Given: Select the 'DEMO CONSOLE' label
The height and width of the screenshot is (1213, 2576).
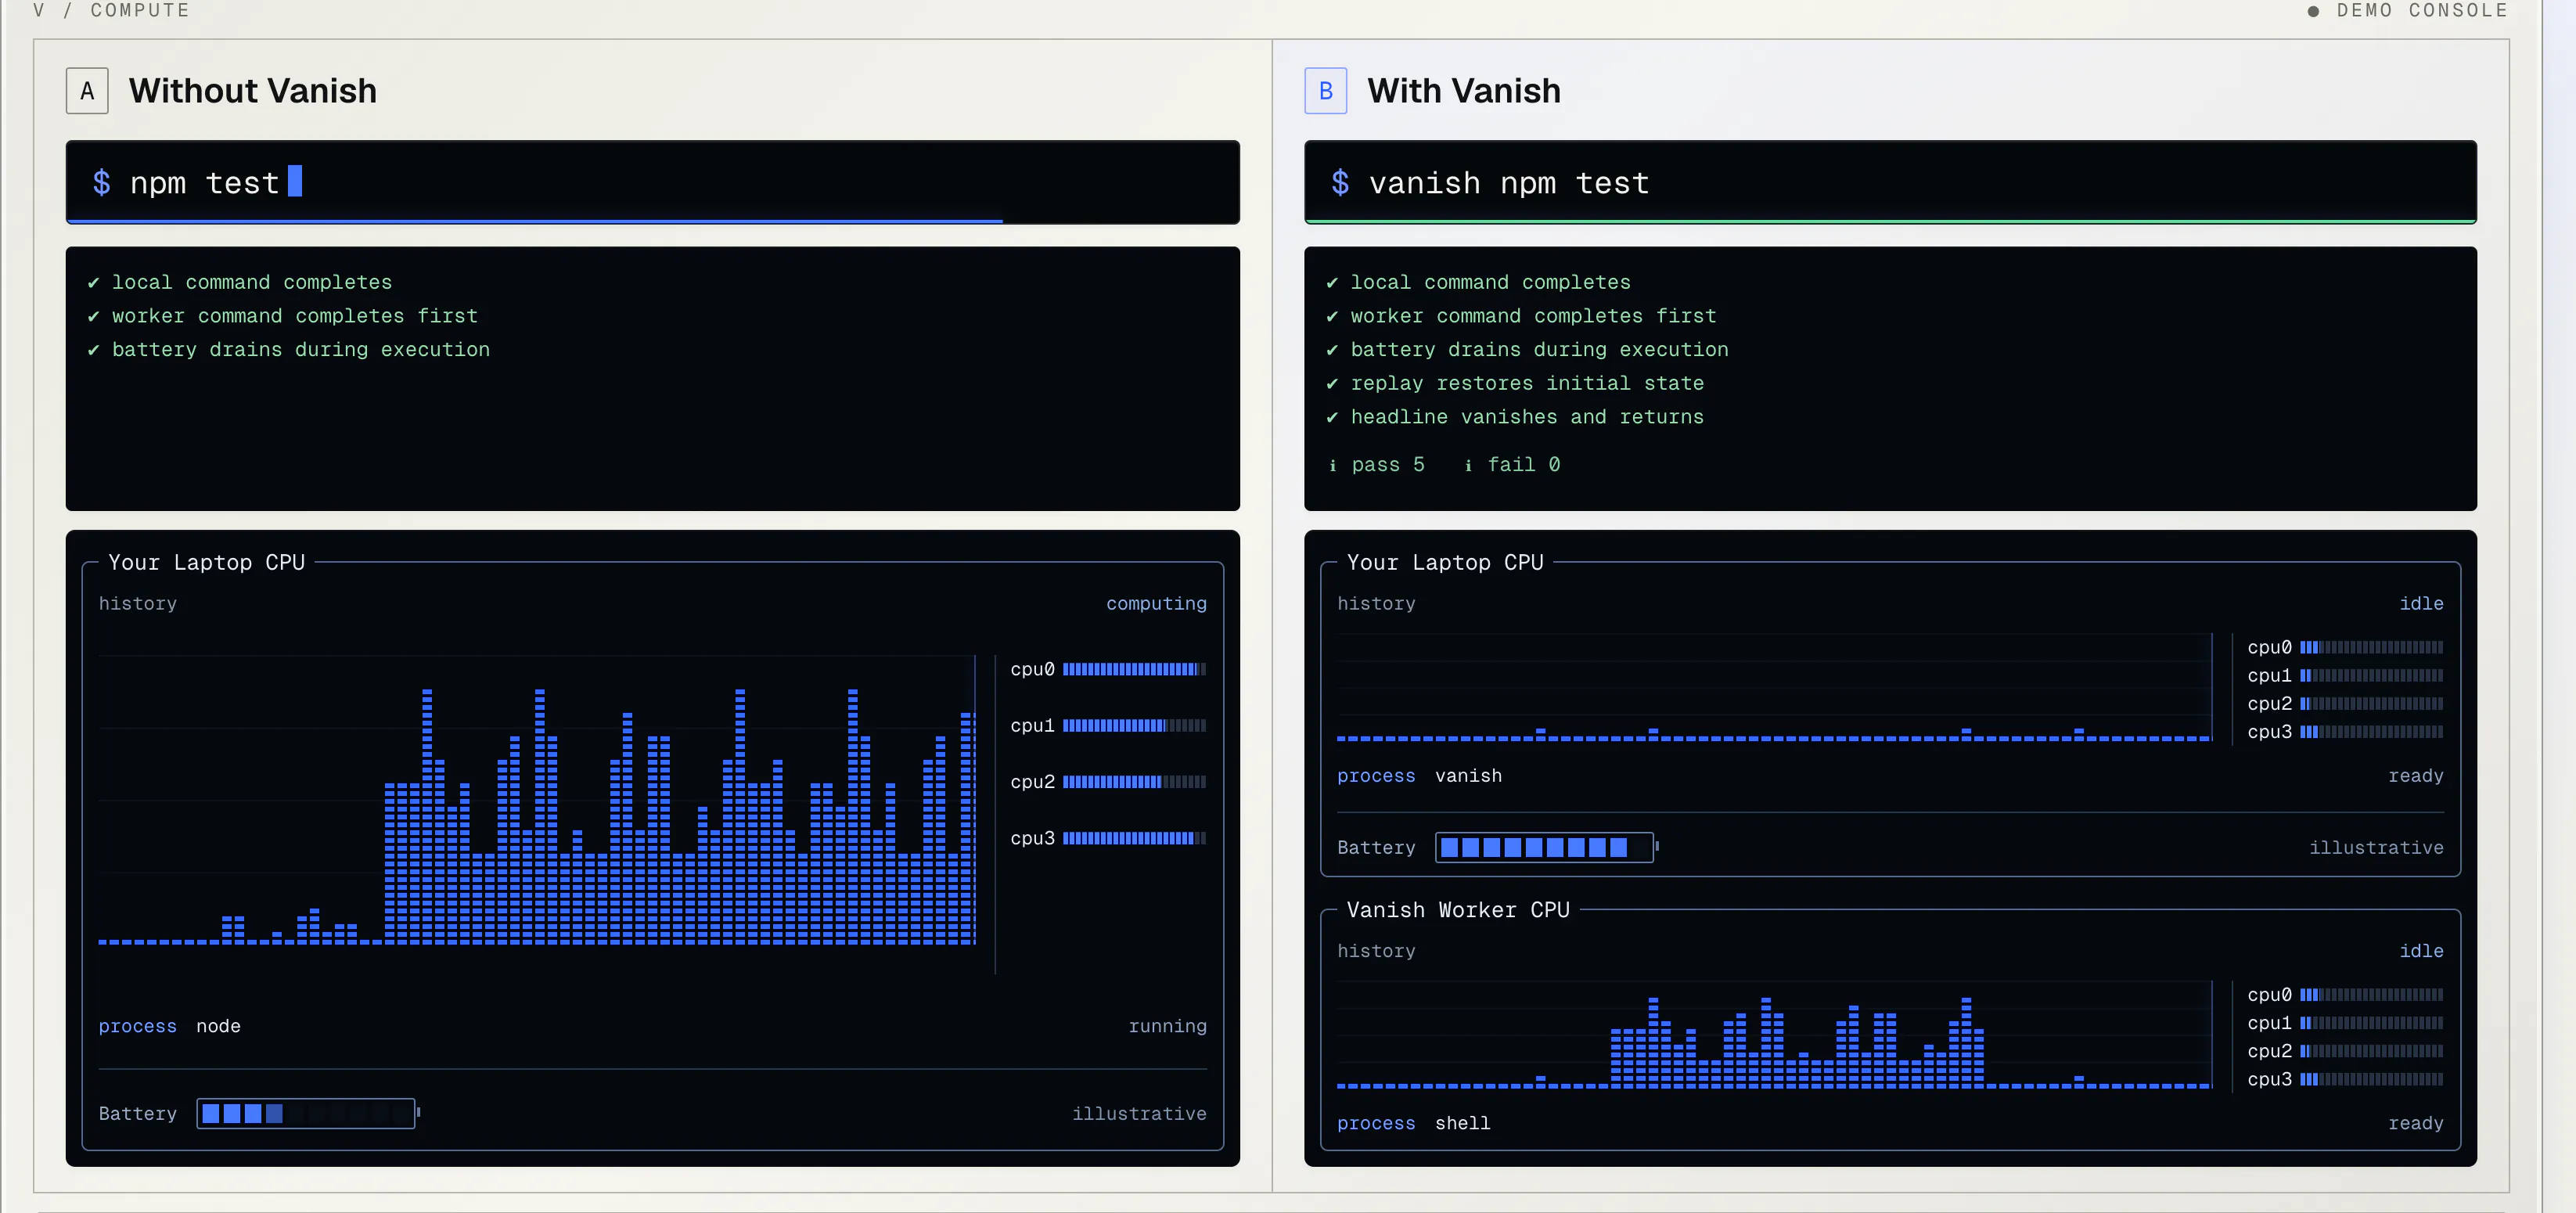Looking at the screenshot, I should tap(2422, 10).
